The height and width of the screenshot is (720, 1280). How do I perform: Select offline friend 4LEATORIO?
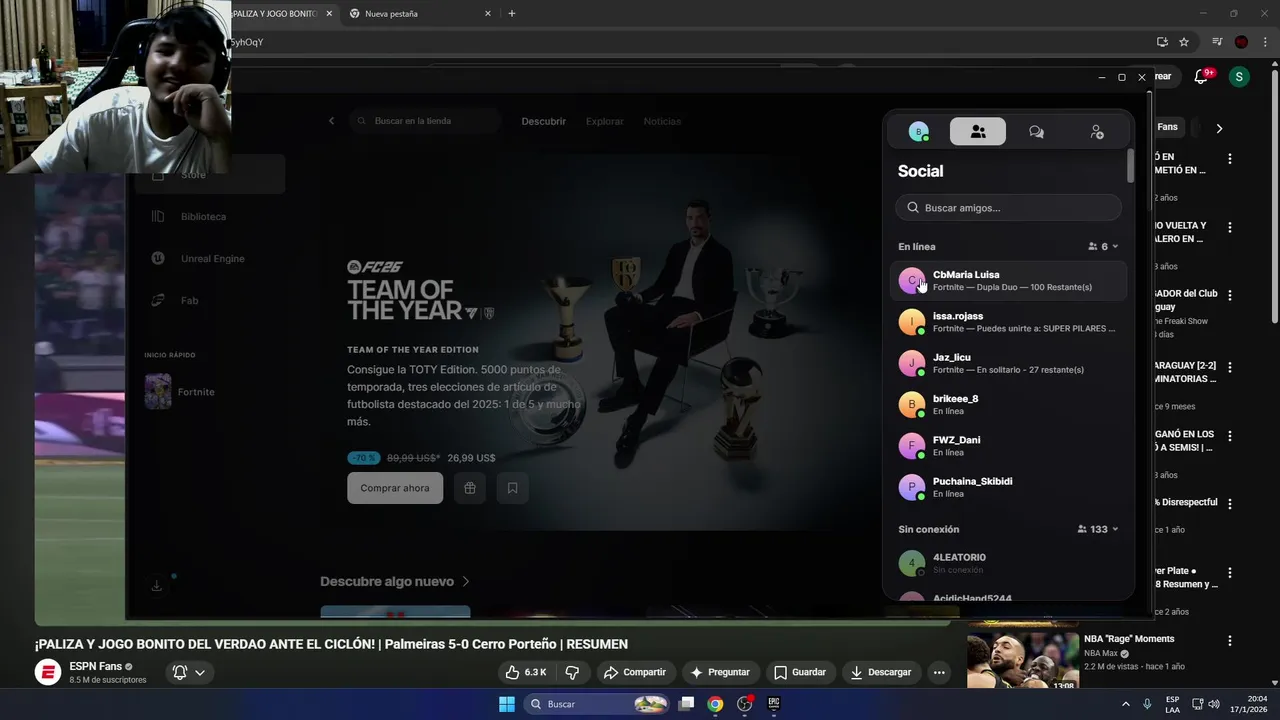click(x=1008, y=563)
